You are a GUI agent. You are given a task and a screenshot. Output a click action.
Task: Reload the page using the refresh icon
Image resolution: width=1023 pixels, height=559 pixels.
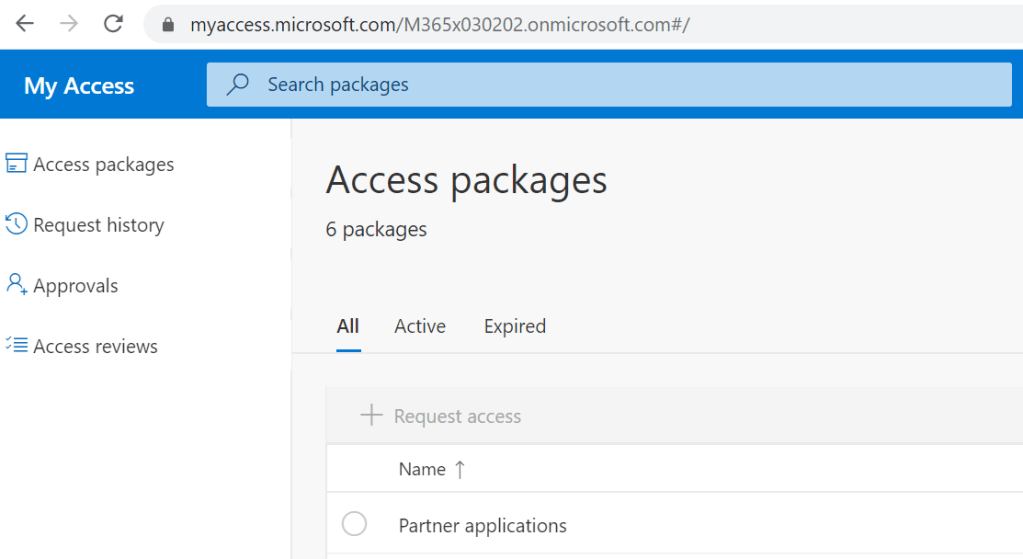(x=114, y=24)
